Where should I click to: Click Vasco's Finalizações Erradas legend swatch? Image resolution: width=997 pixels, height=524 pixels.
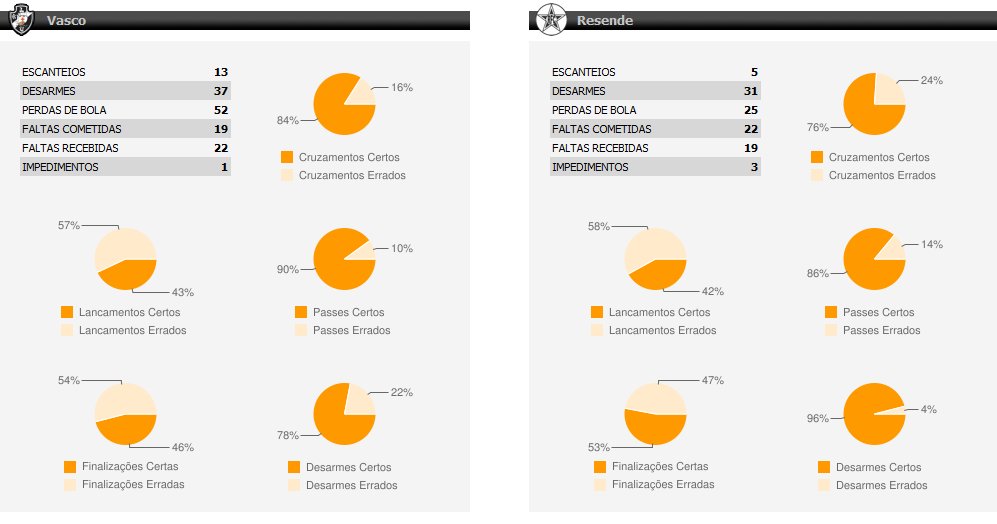click(69, 484)
